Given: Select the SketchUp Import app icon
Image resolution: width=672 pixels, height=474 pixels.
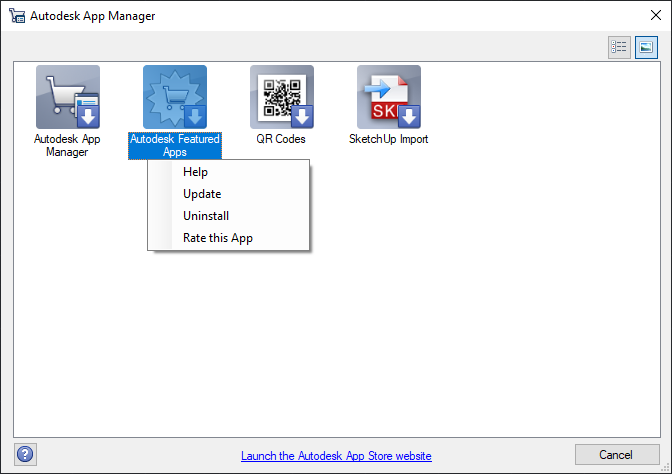Looking at the screenshot, I should [389, 97].
